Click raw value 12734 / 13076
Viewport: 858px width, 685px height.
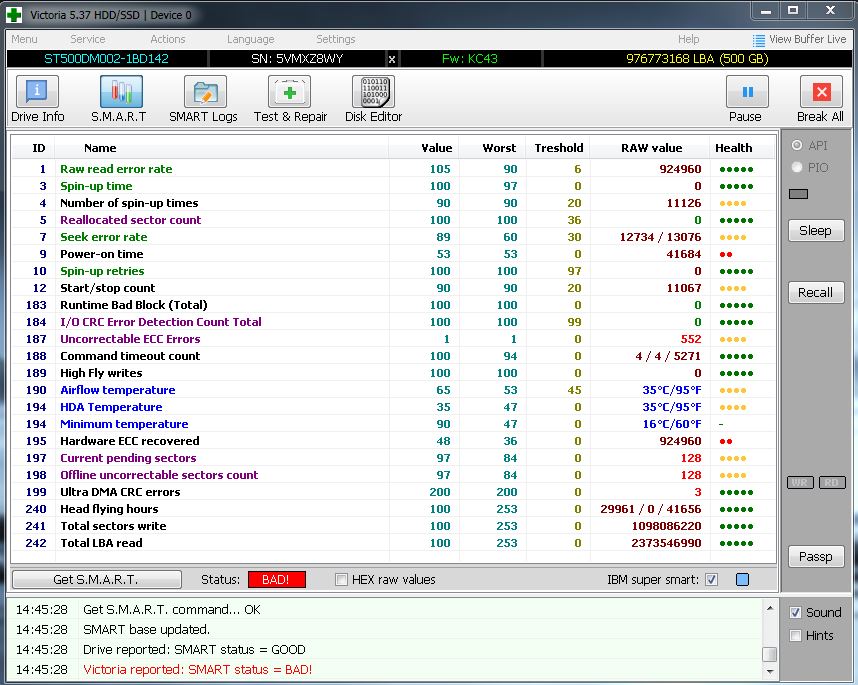[660, 237]
